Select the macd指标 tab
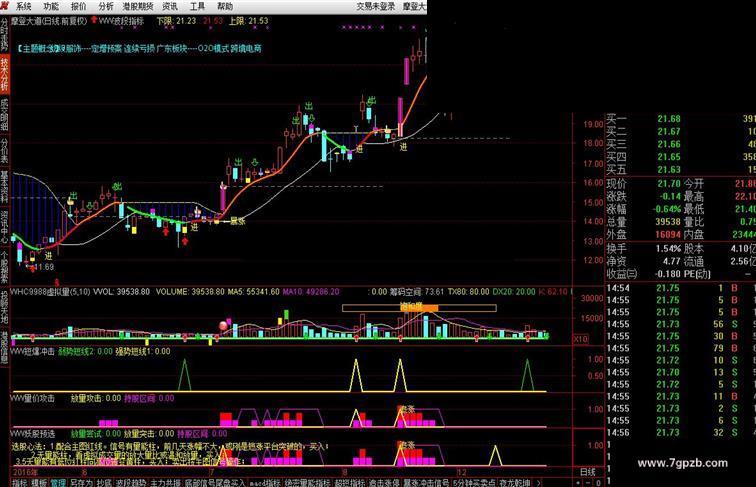 (265, 482)
